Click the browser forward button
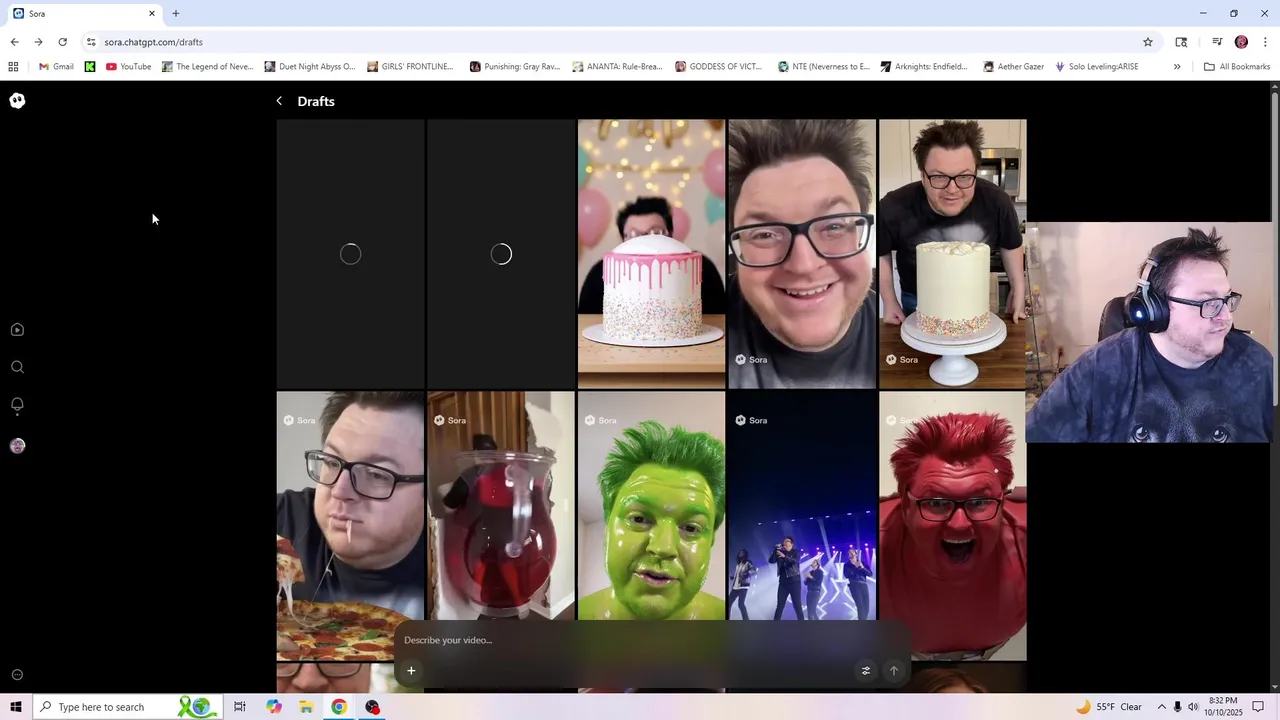Viewport: 1280px width, 720px height. [x=38, y=42]
